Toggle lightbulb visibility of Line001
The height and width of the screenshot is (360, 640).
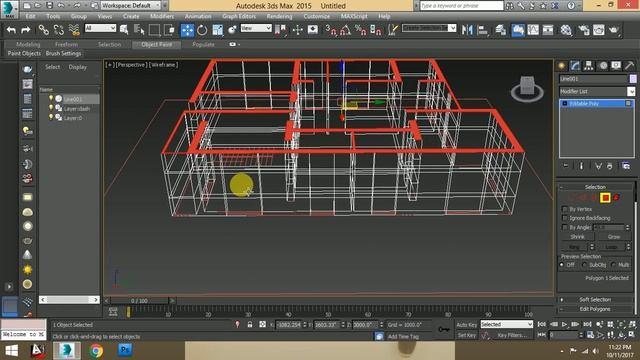51,98
